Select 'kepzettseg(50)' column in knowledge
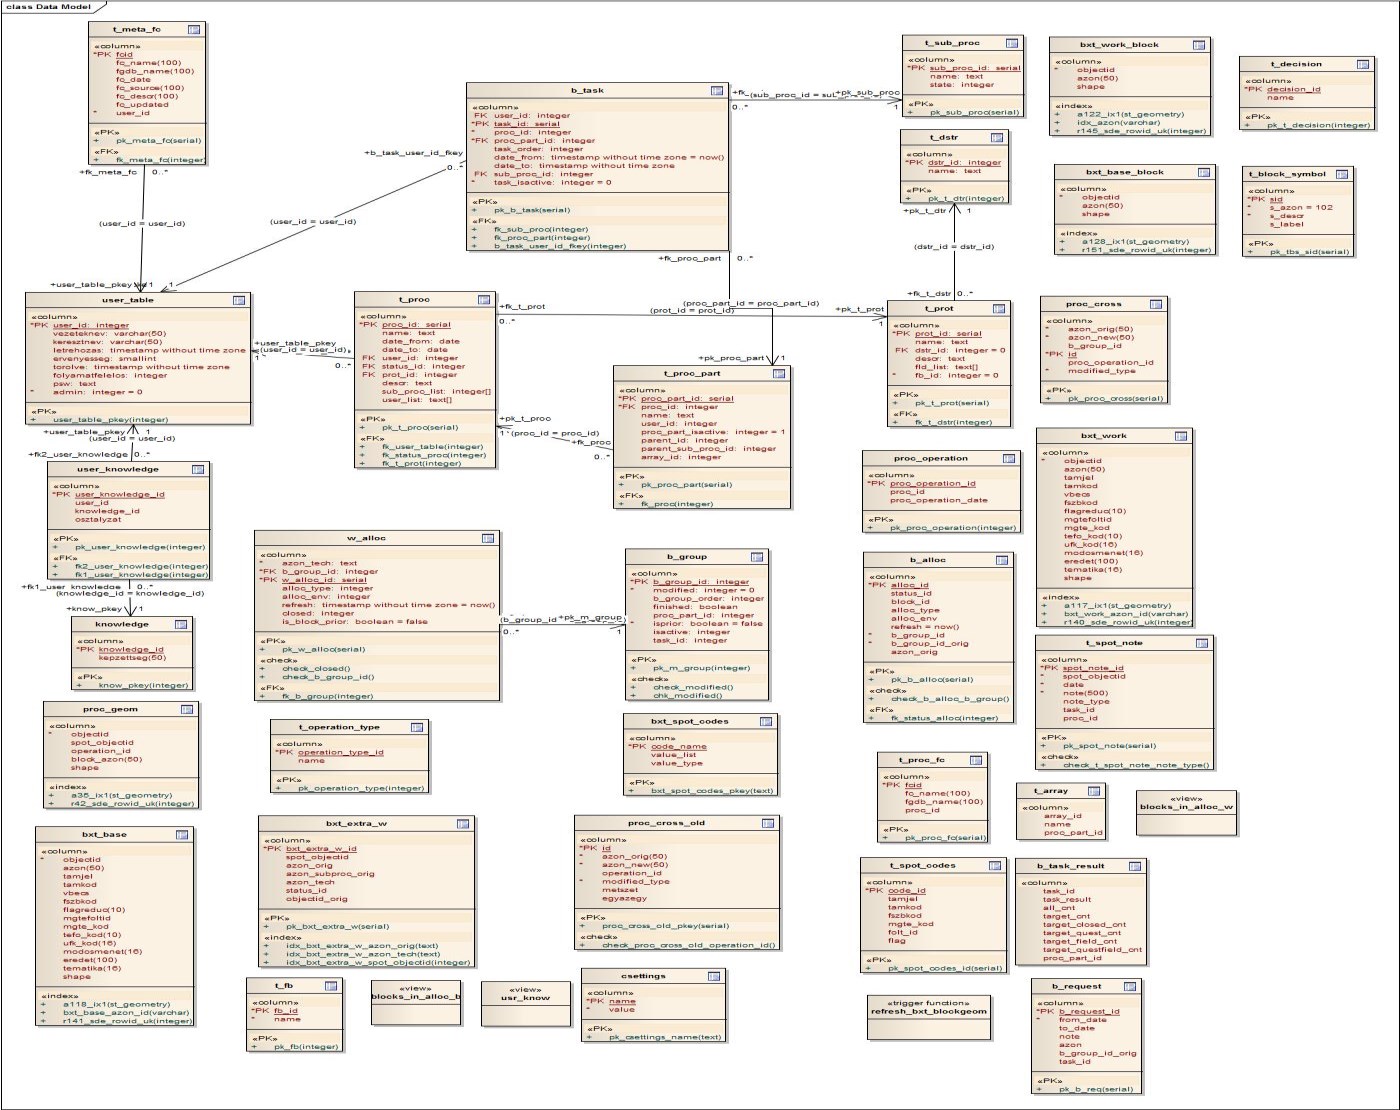 click(132, 658)
